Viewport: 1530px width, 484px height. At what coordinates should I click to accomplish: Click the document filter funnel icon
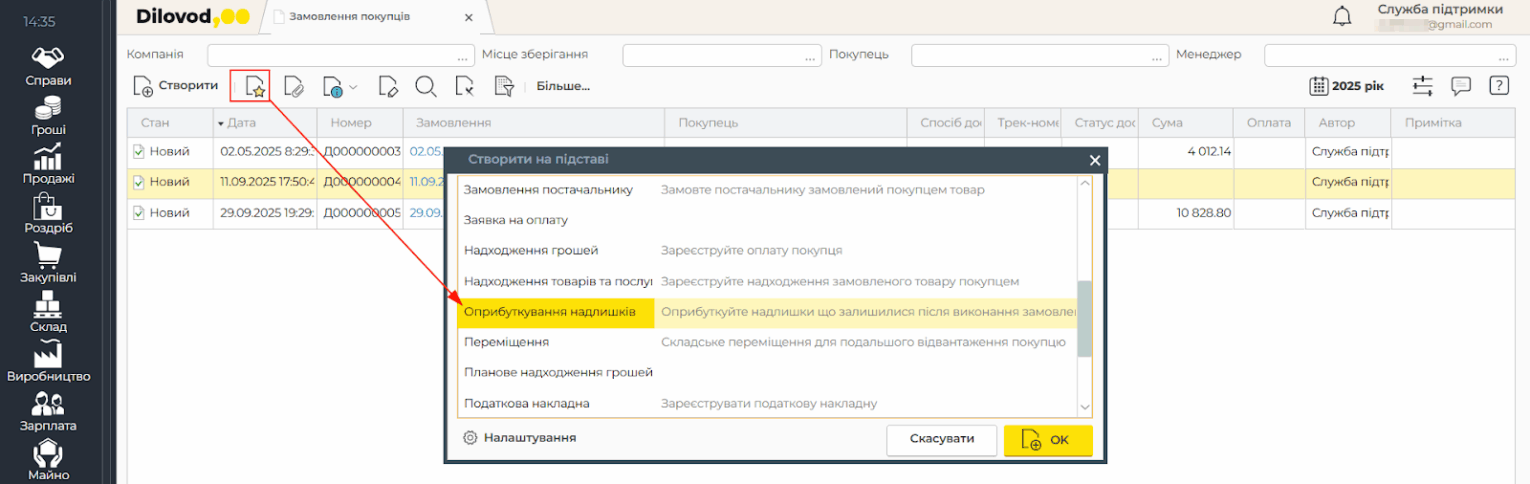click(x=504, y=86)
